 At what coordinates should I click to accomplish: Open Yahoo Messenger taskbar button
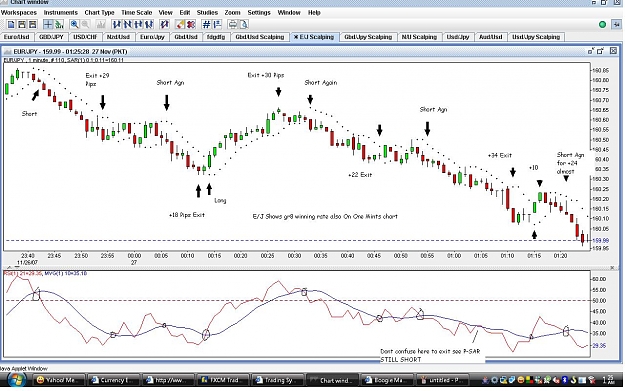point(59,380)
